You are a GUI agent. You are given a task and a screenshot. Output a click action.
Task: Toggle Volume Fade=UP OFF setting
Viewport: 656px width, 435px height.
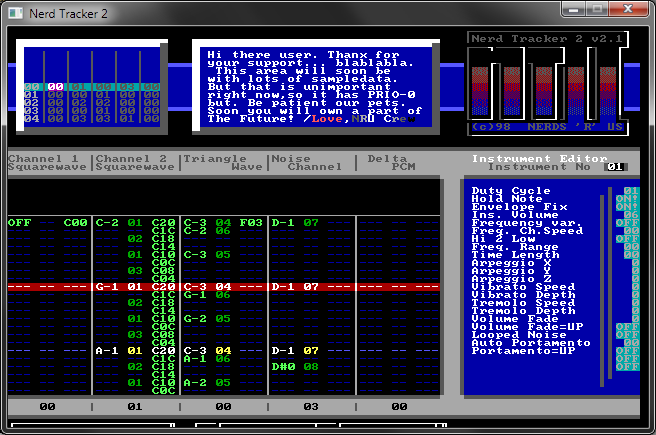(x=627, y=327)
